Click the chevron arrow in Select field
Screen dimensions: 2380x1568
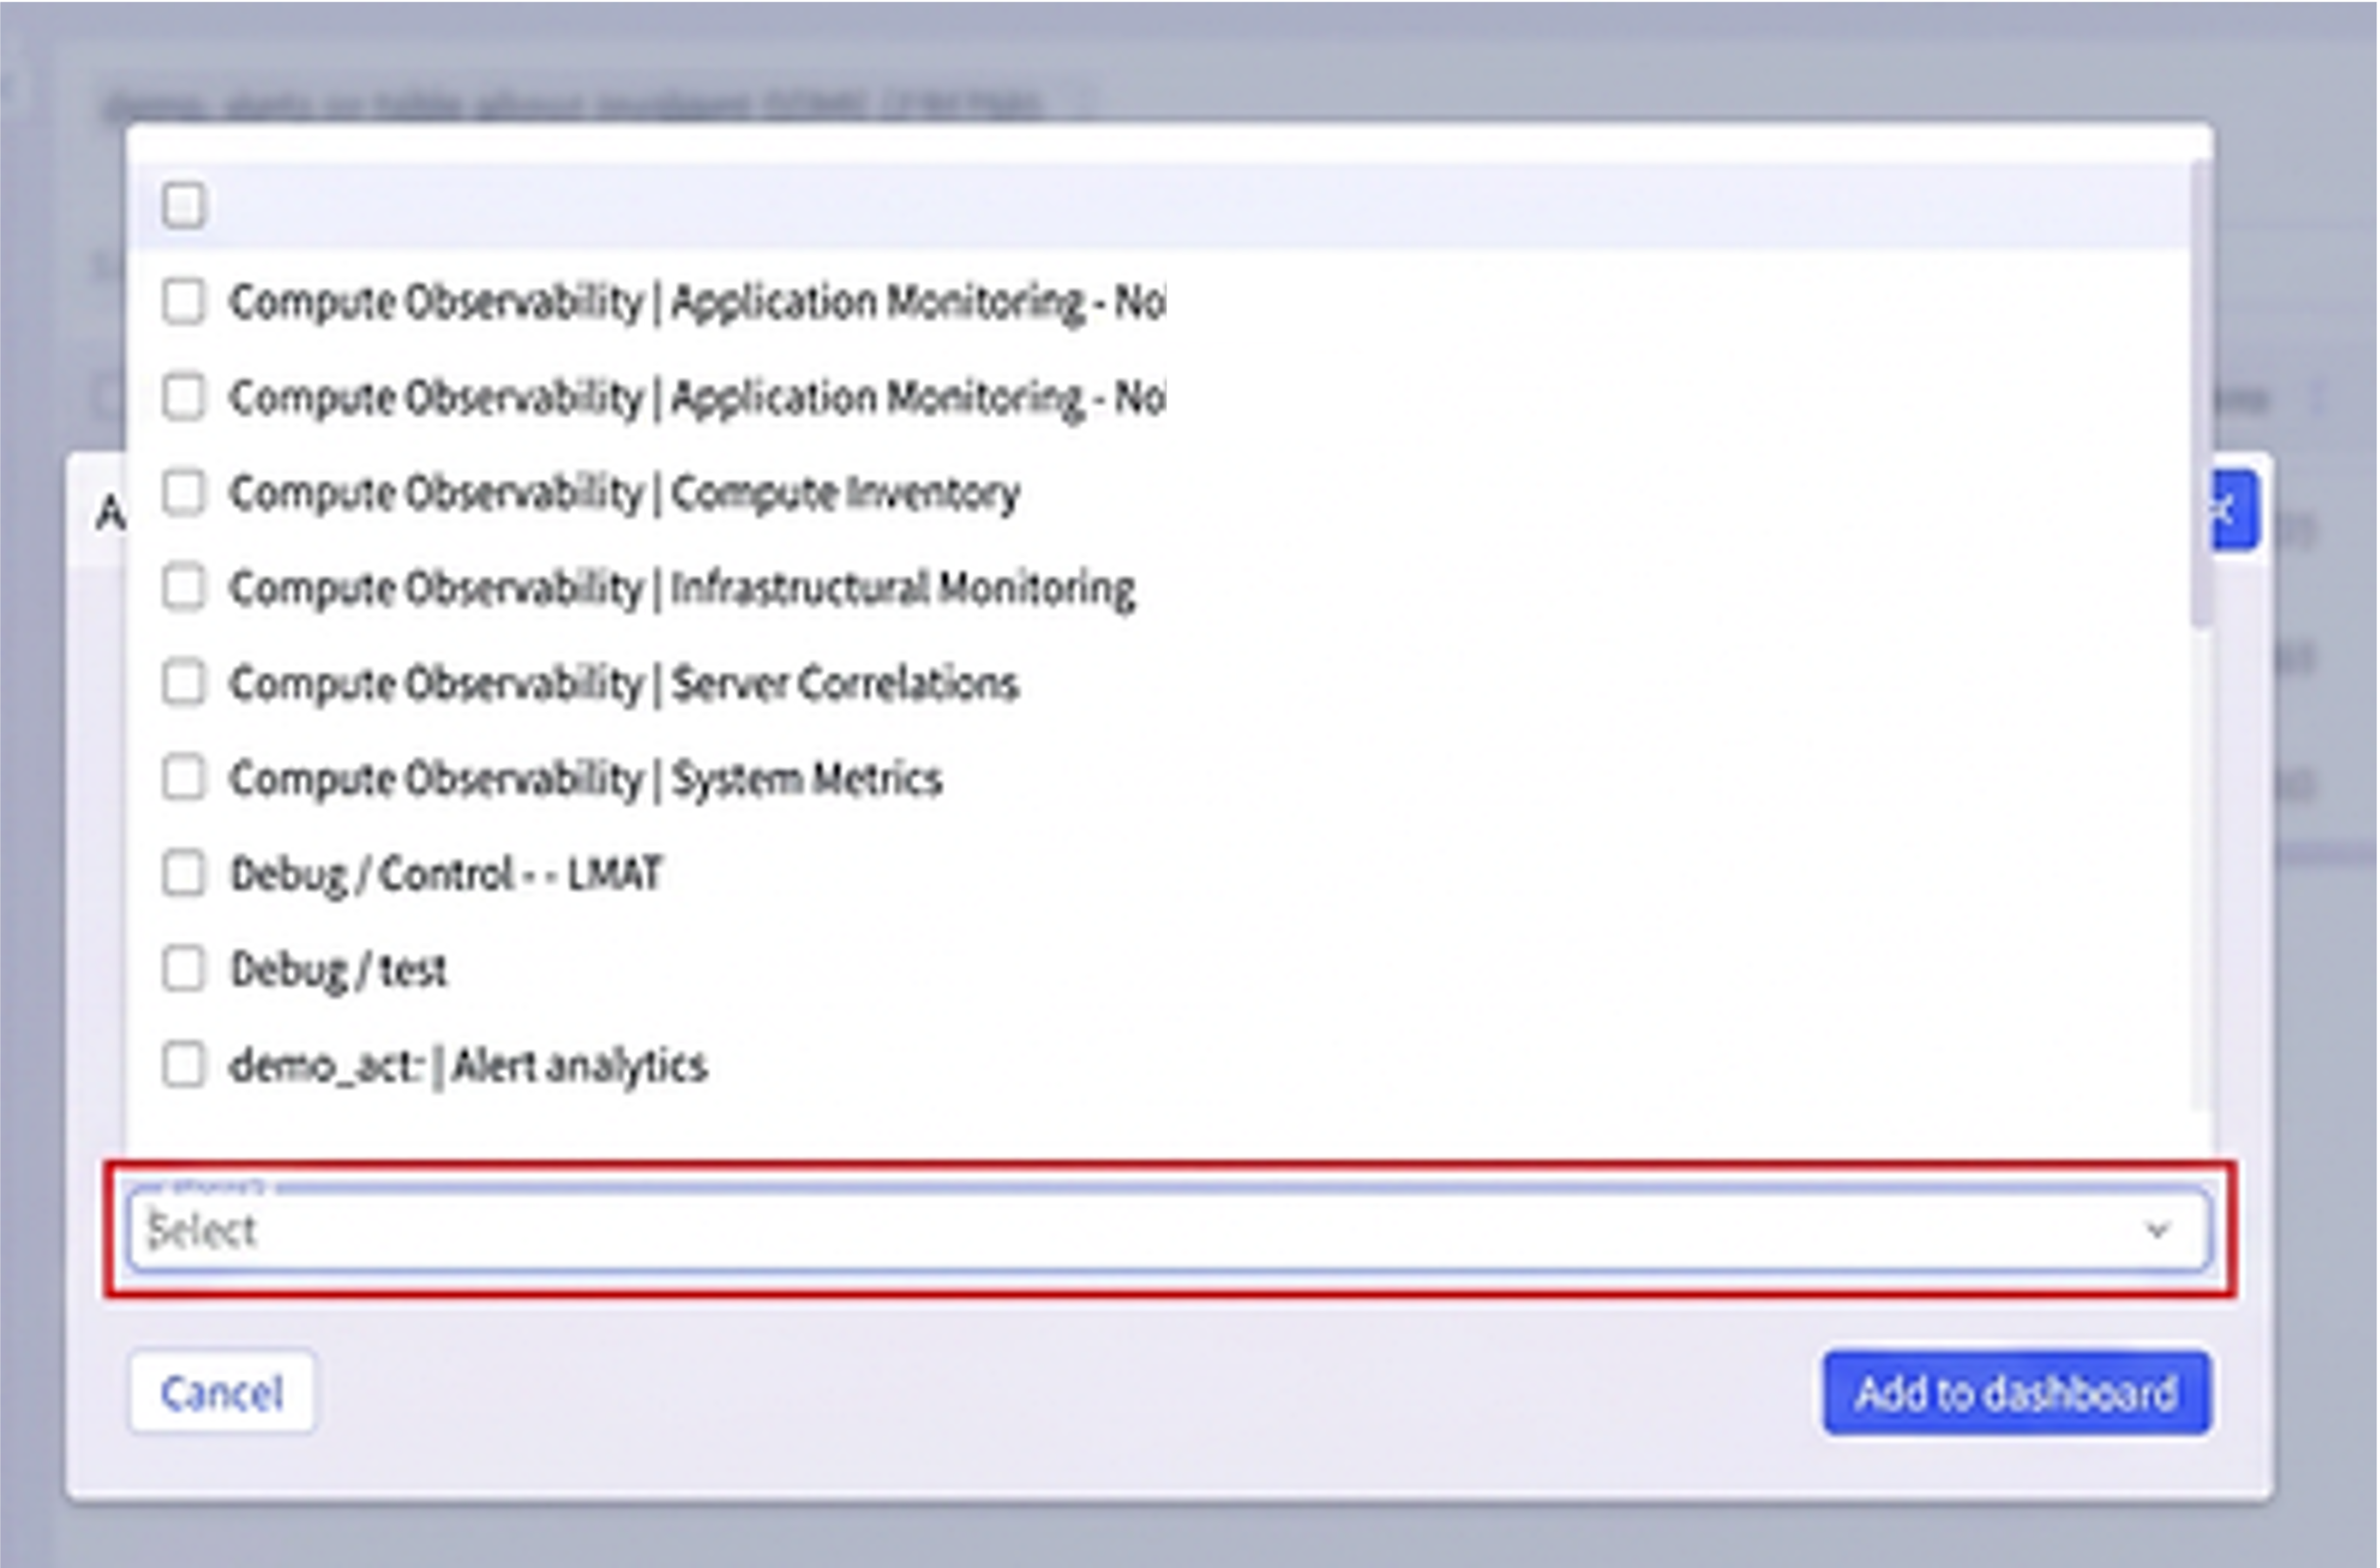coord(2158,1230)
